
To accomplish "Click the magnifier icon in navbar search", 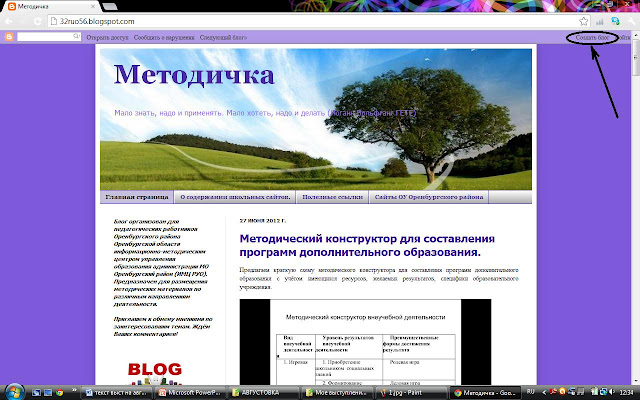I will point(76,36).
